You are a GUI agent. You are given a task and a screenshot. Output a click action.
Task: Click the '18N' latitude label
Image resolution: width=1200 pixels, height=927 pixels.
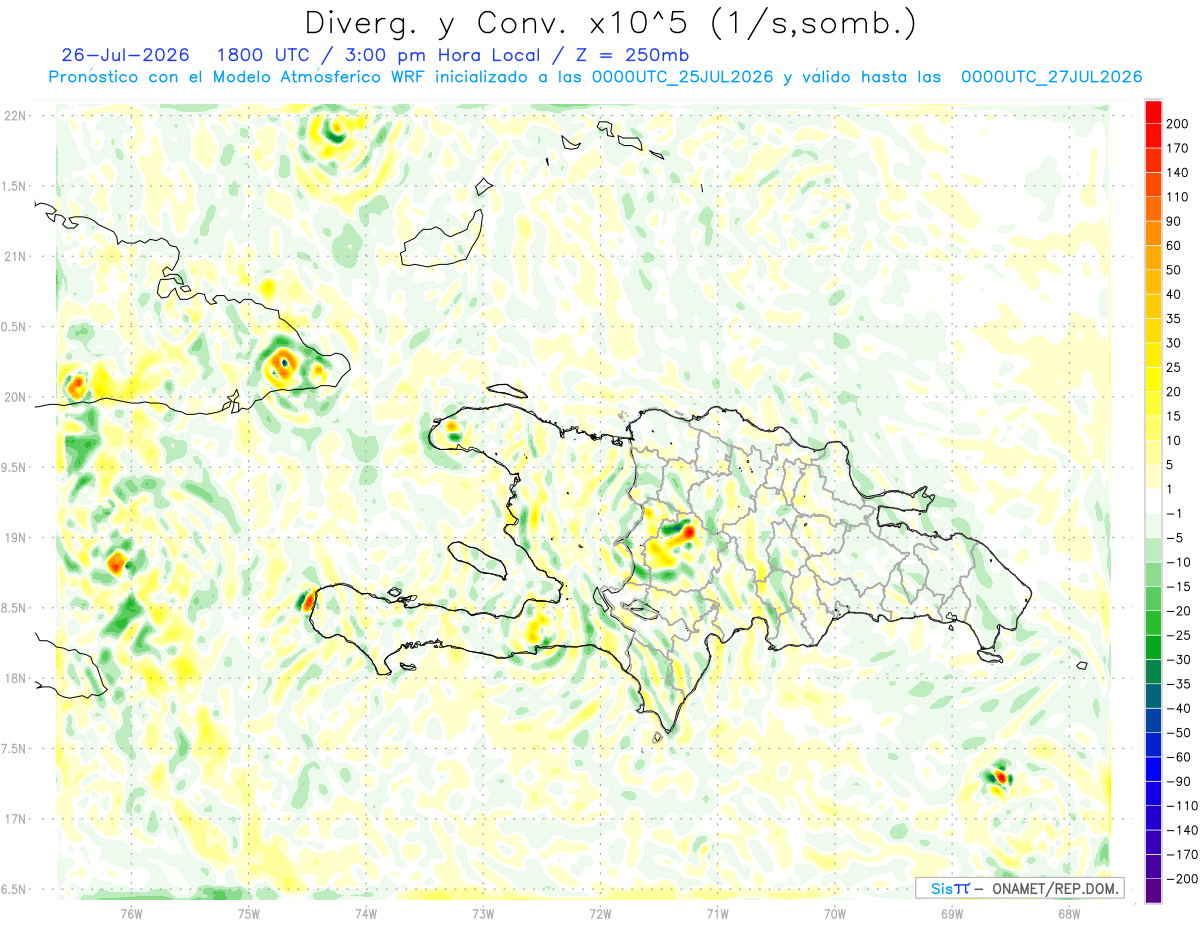coord(16,679)
